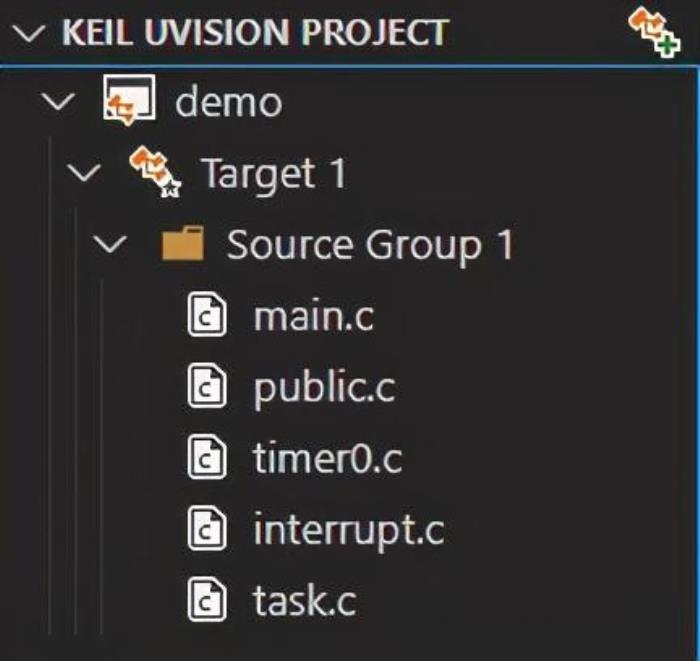Image resolution: width=700 pixels, height=661 pixels.
Task: Click the public.c file icon
Action: coord(208,387)
